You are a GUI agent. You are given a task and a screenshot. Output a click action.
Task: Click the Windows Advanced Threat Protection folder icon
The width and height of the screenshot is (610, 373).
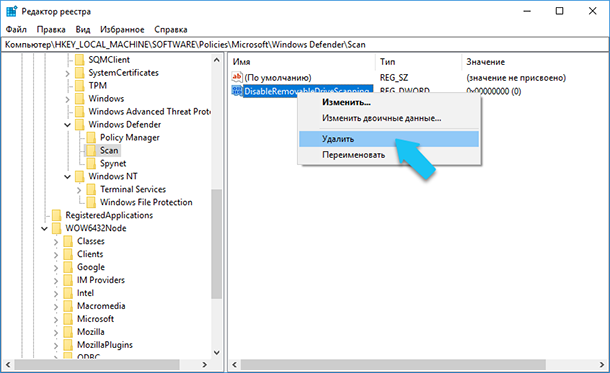click(x=79, y=112)
